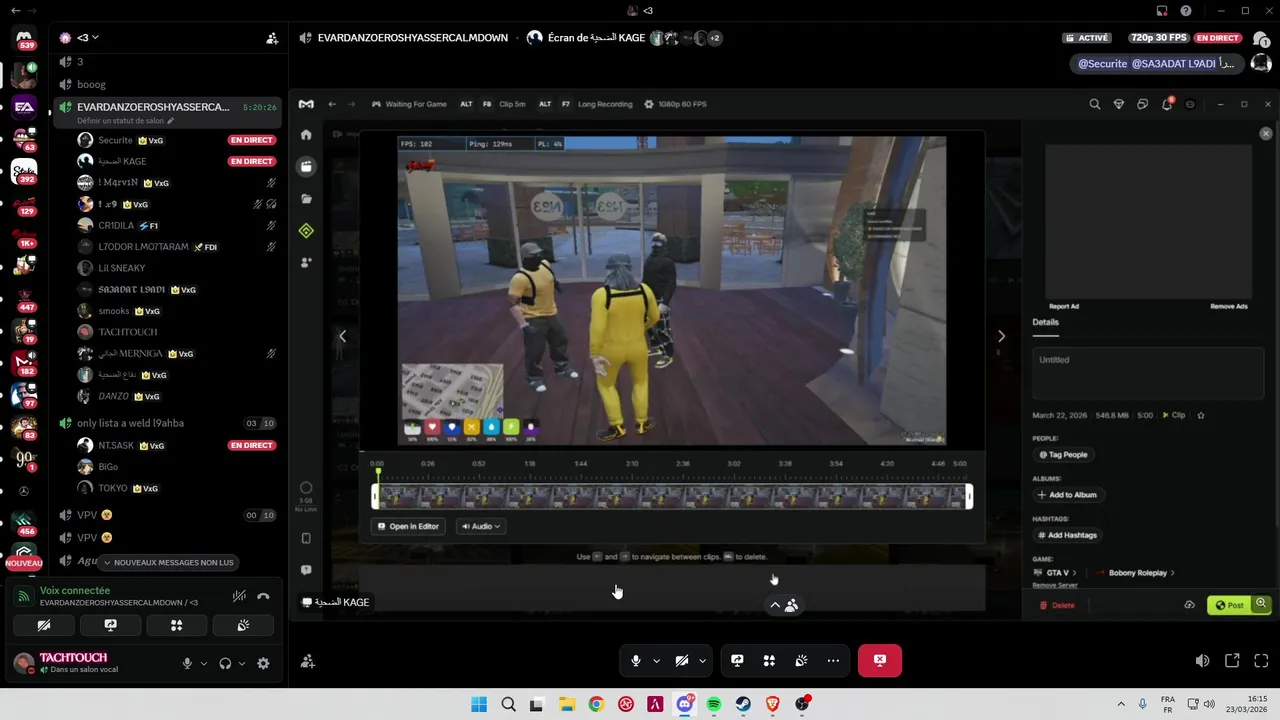The image size is (1280, 720).
Task: Toggle microphone mute in call bar
Action: 635,660
